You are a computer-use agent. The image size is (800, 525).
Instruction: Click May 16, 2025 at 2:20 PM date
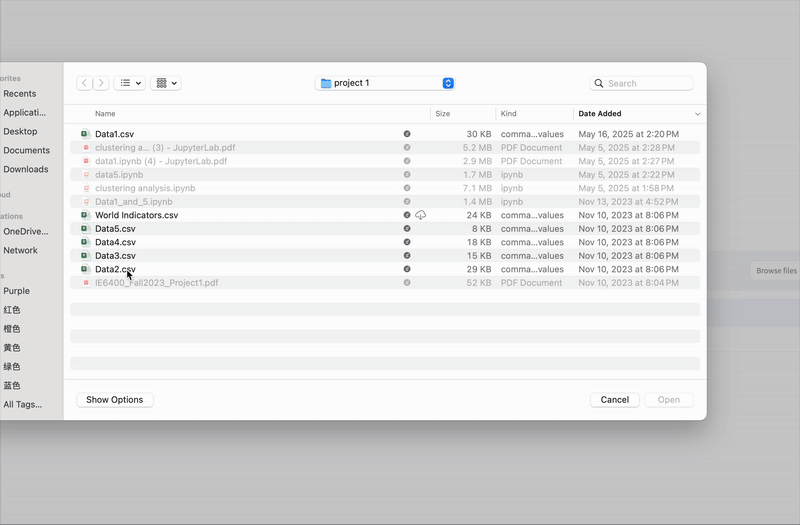(629, 134)
